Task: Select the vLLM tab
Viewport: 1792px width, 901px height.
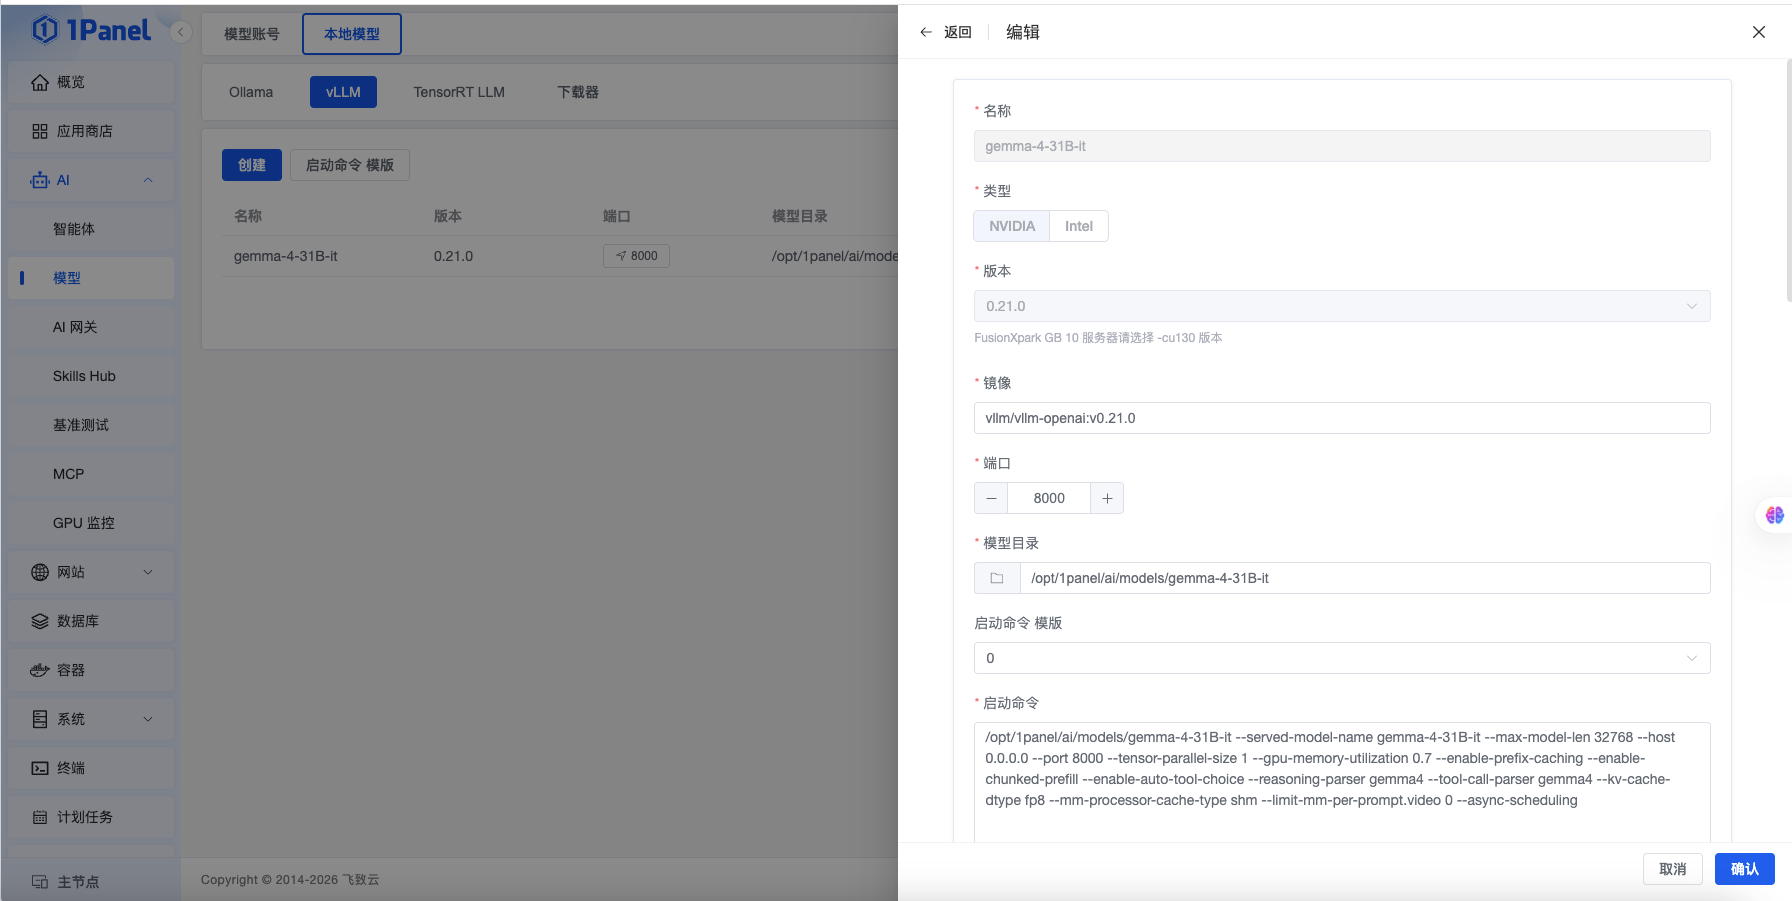Action: click(343, 92)
